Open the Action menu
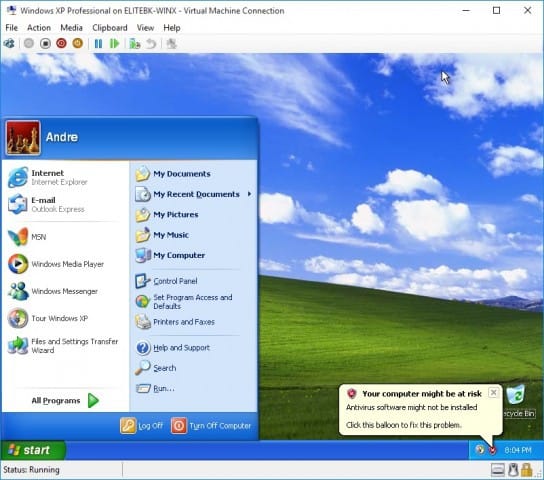Viewport: 544px width, 480px height. (39, 28)
